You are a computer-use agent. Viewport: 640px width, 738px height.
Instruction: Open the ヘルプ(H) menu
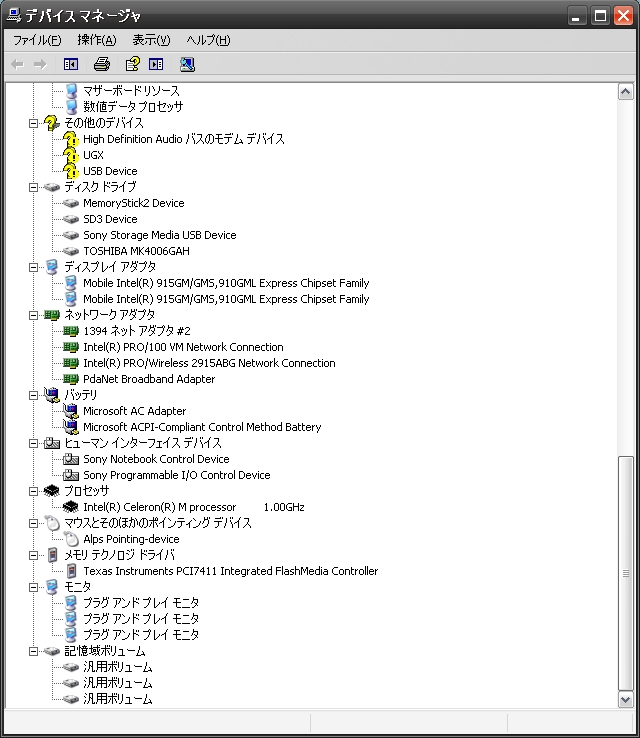[208, 40]
